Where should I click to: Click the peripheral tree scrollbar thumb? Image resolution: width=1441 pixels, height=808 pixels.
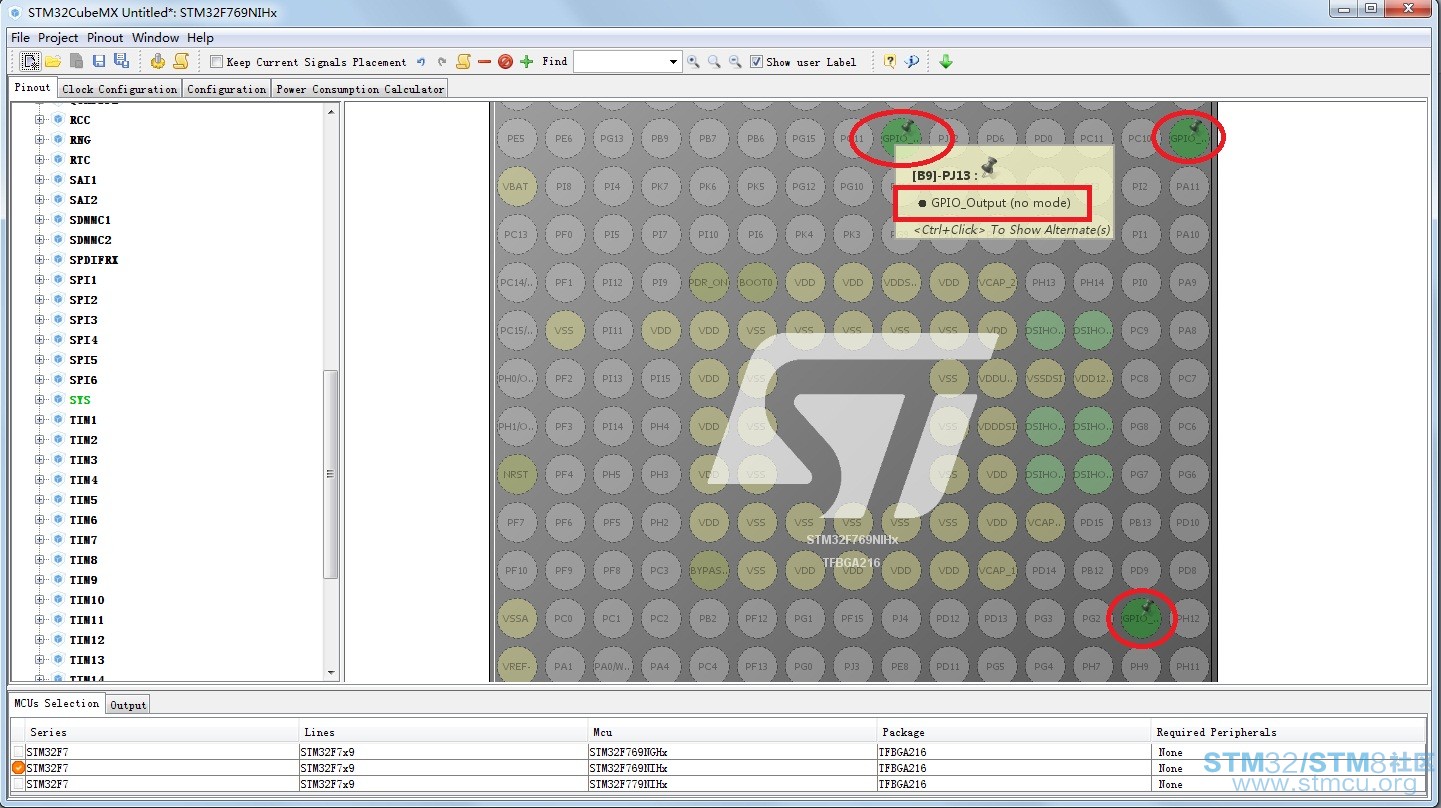pos(330,474)
